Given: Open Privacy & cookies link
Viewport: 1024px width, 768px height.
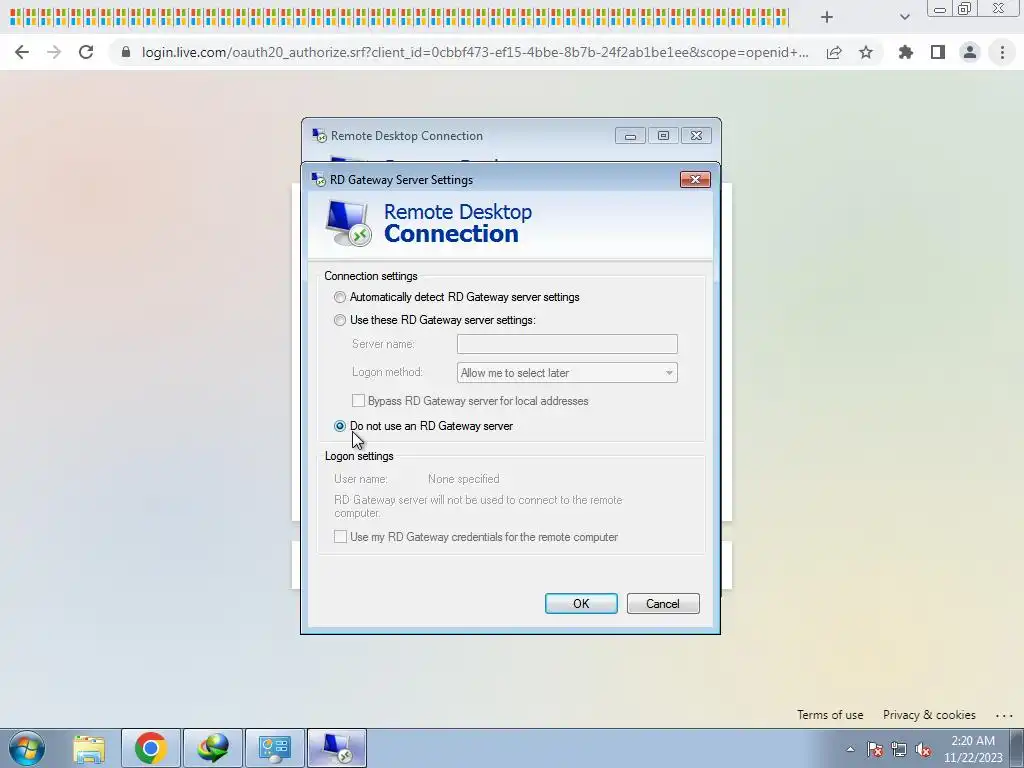Looking at the screenshot, I should coord(929,714).
